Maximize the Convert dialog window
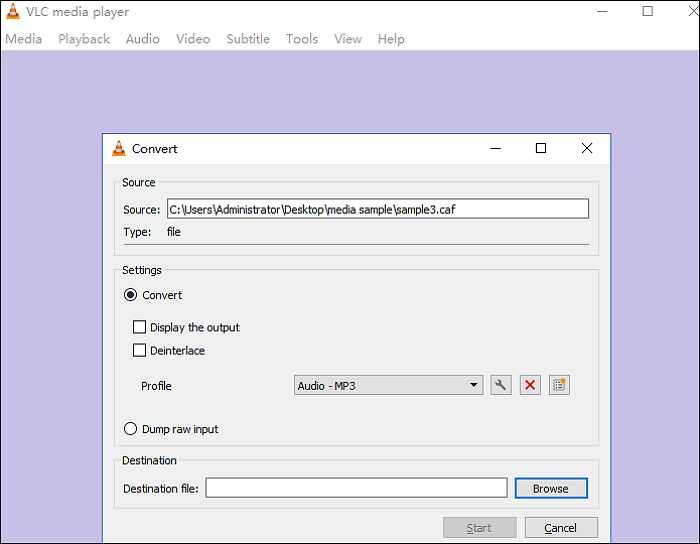Screen dimensions: 700x544 point(540,148)
